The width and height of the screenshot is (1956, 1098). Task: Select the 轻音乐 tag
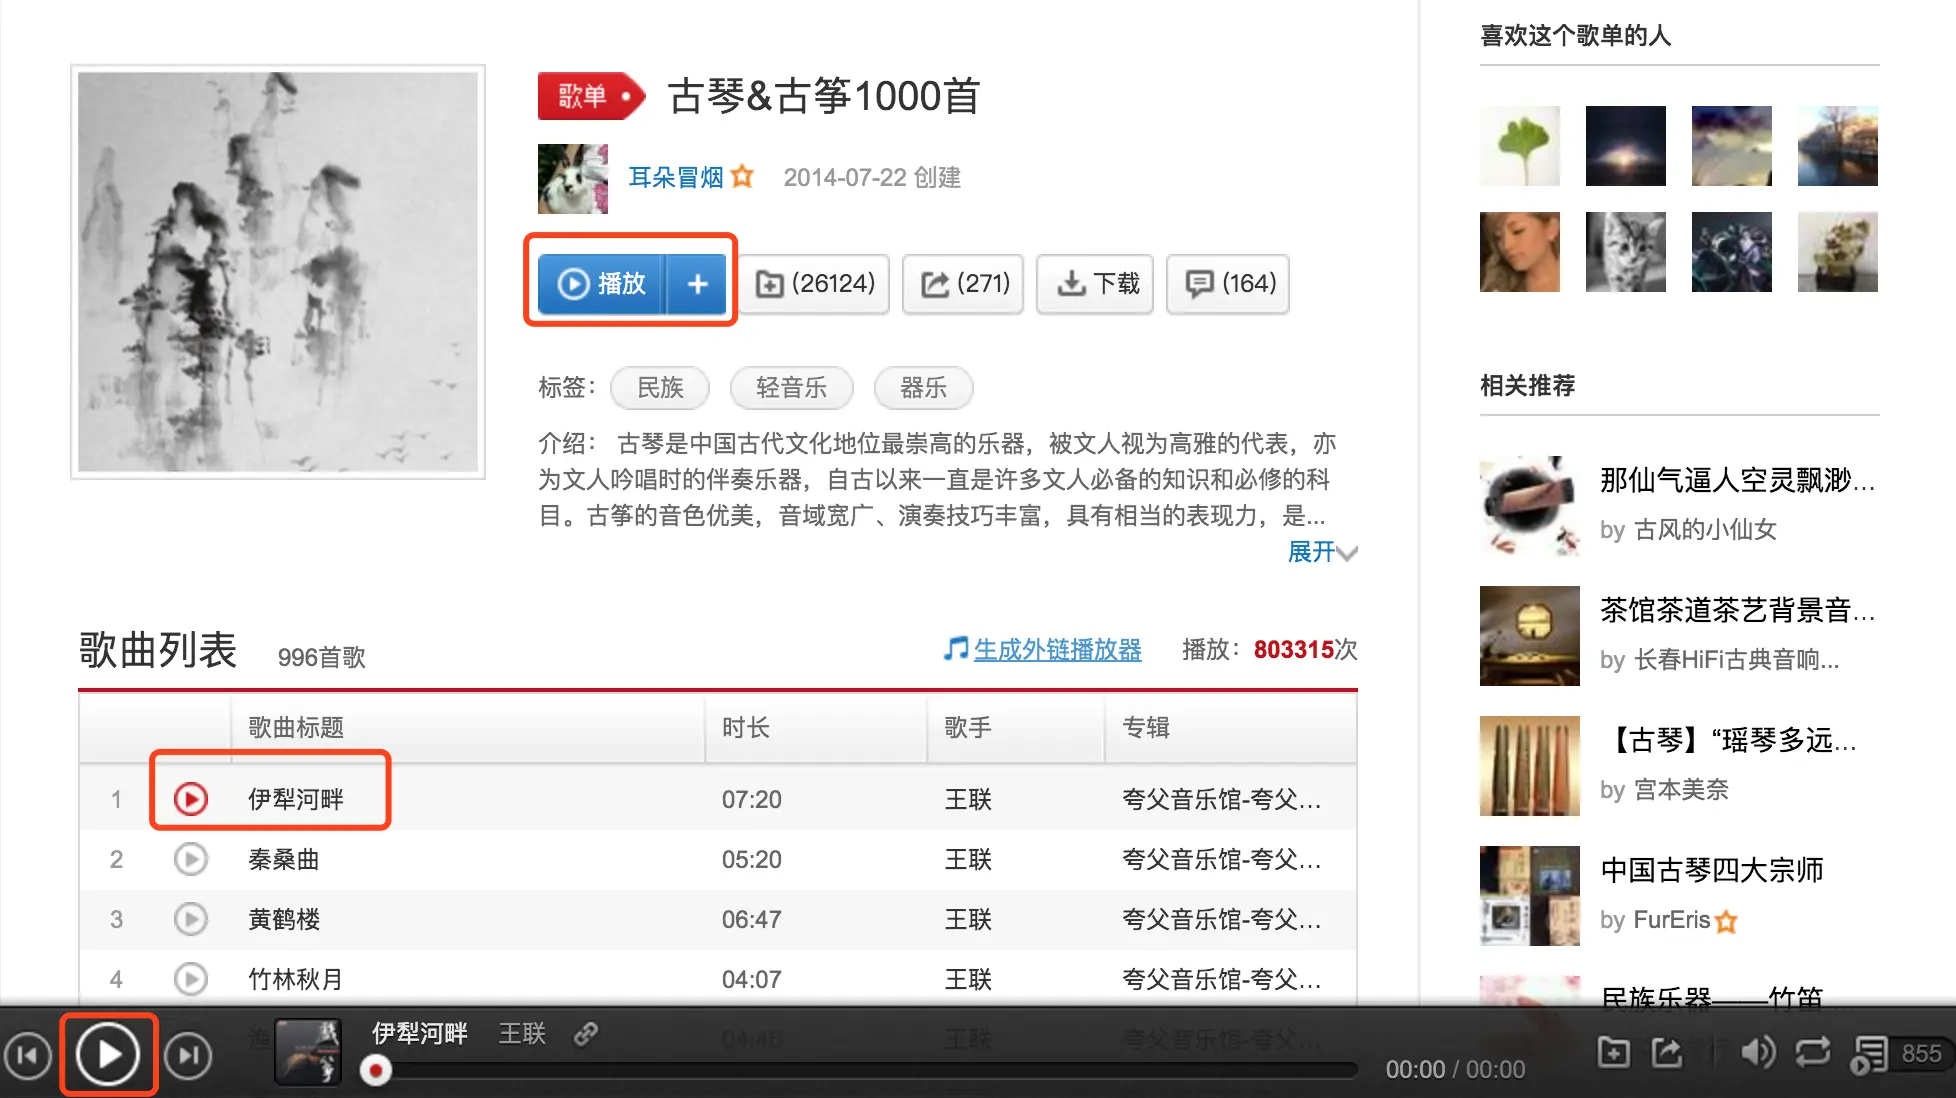pyautogui.click(x=791, y=388)
